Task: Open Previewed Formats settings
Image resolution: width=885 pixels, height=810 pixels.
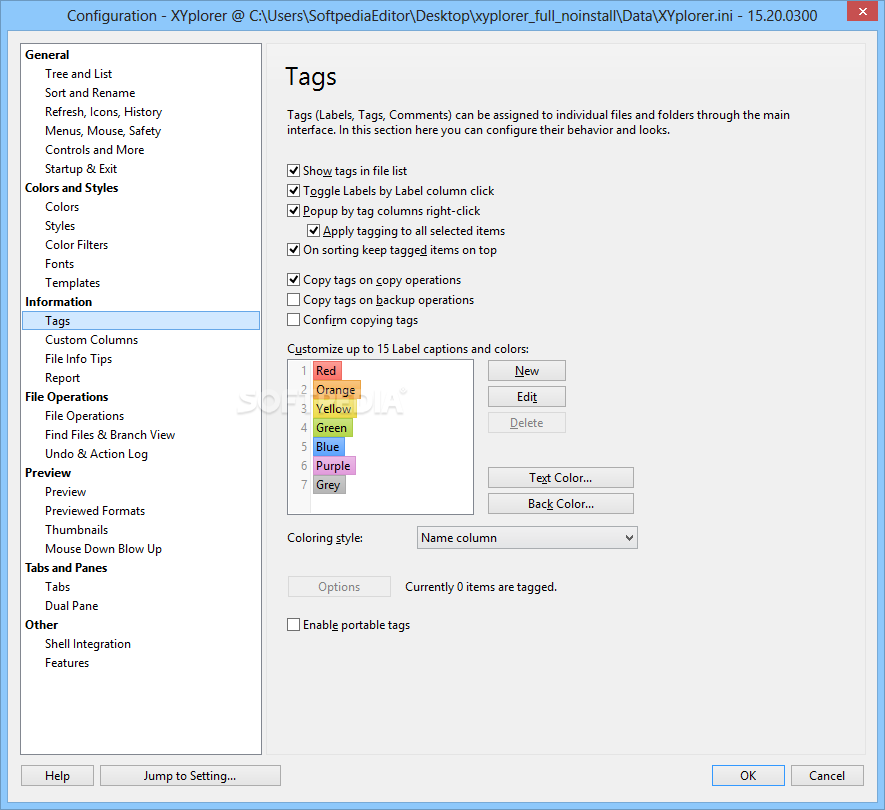Action: (95, 511)
